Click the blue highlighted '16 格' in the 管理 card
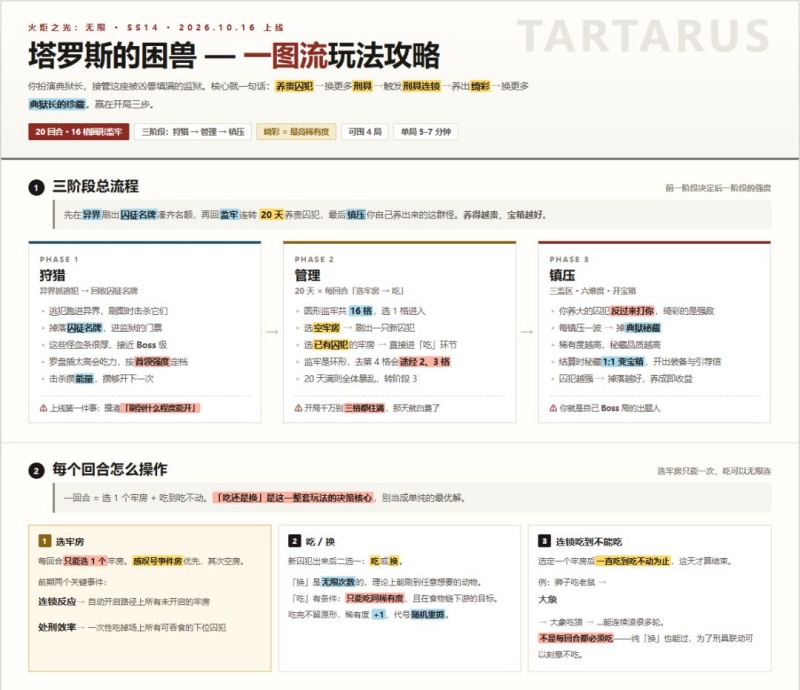800x690 pixels. tap(362, 311)
